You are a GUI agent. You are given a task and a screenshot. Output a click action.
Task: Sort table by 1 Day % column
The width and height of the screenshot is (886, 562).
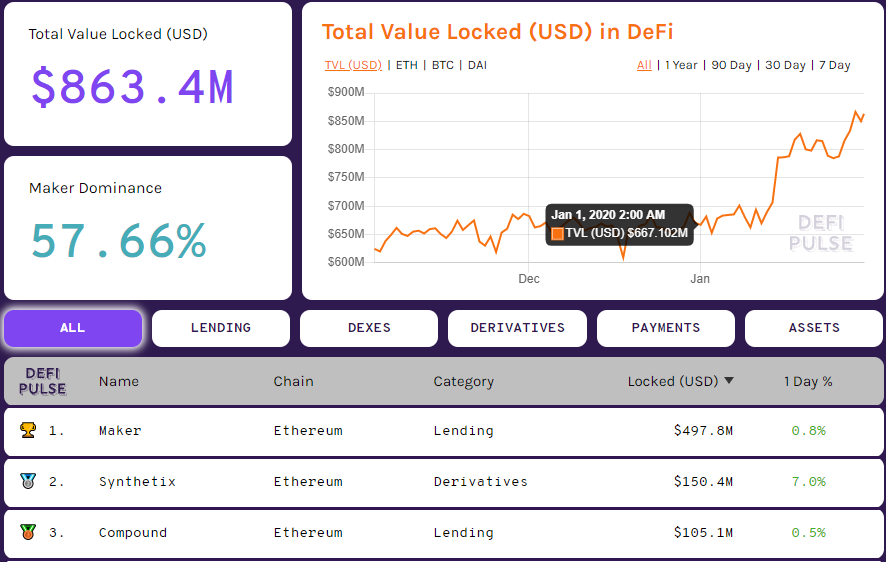coord(808,381)
